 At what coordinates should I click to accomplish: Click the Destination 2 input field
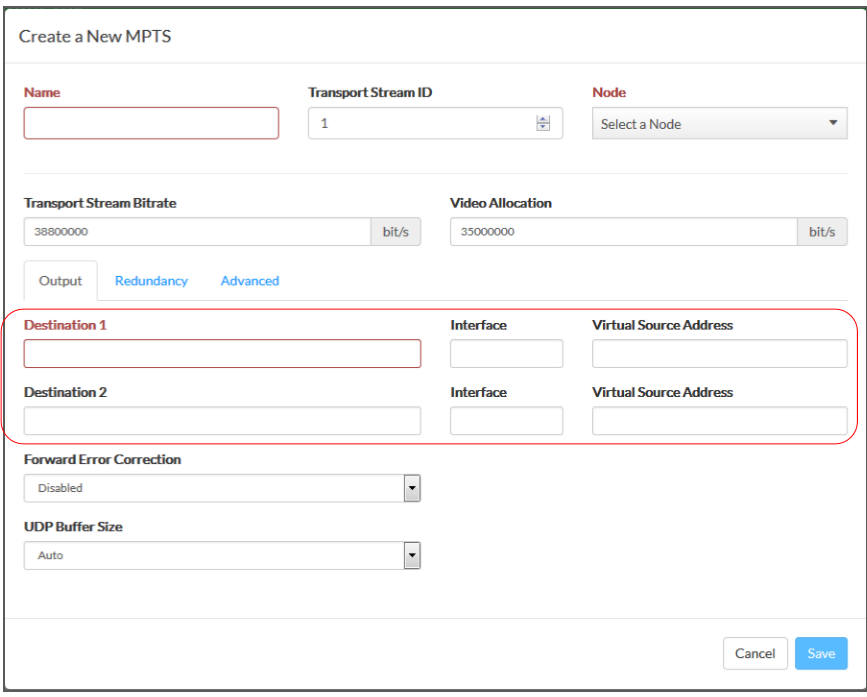click(222, 421)
